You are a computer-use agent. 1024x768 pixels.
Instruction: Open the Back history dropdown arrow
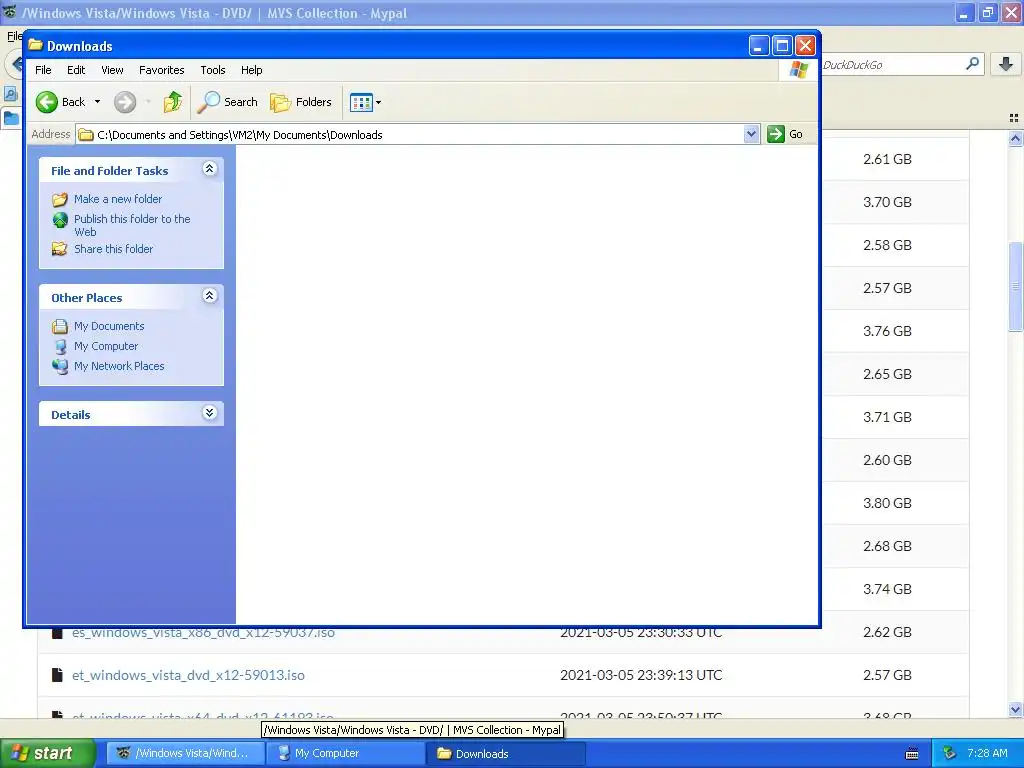click(x=97, y=102)
